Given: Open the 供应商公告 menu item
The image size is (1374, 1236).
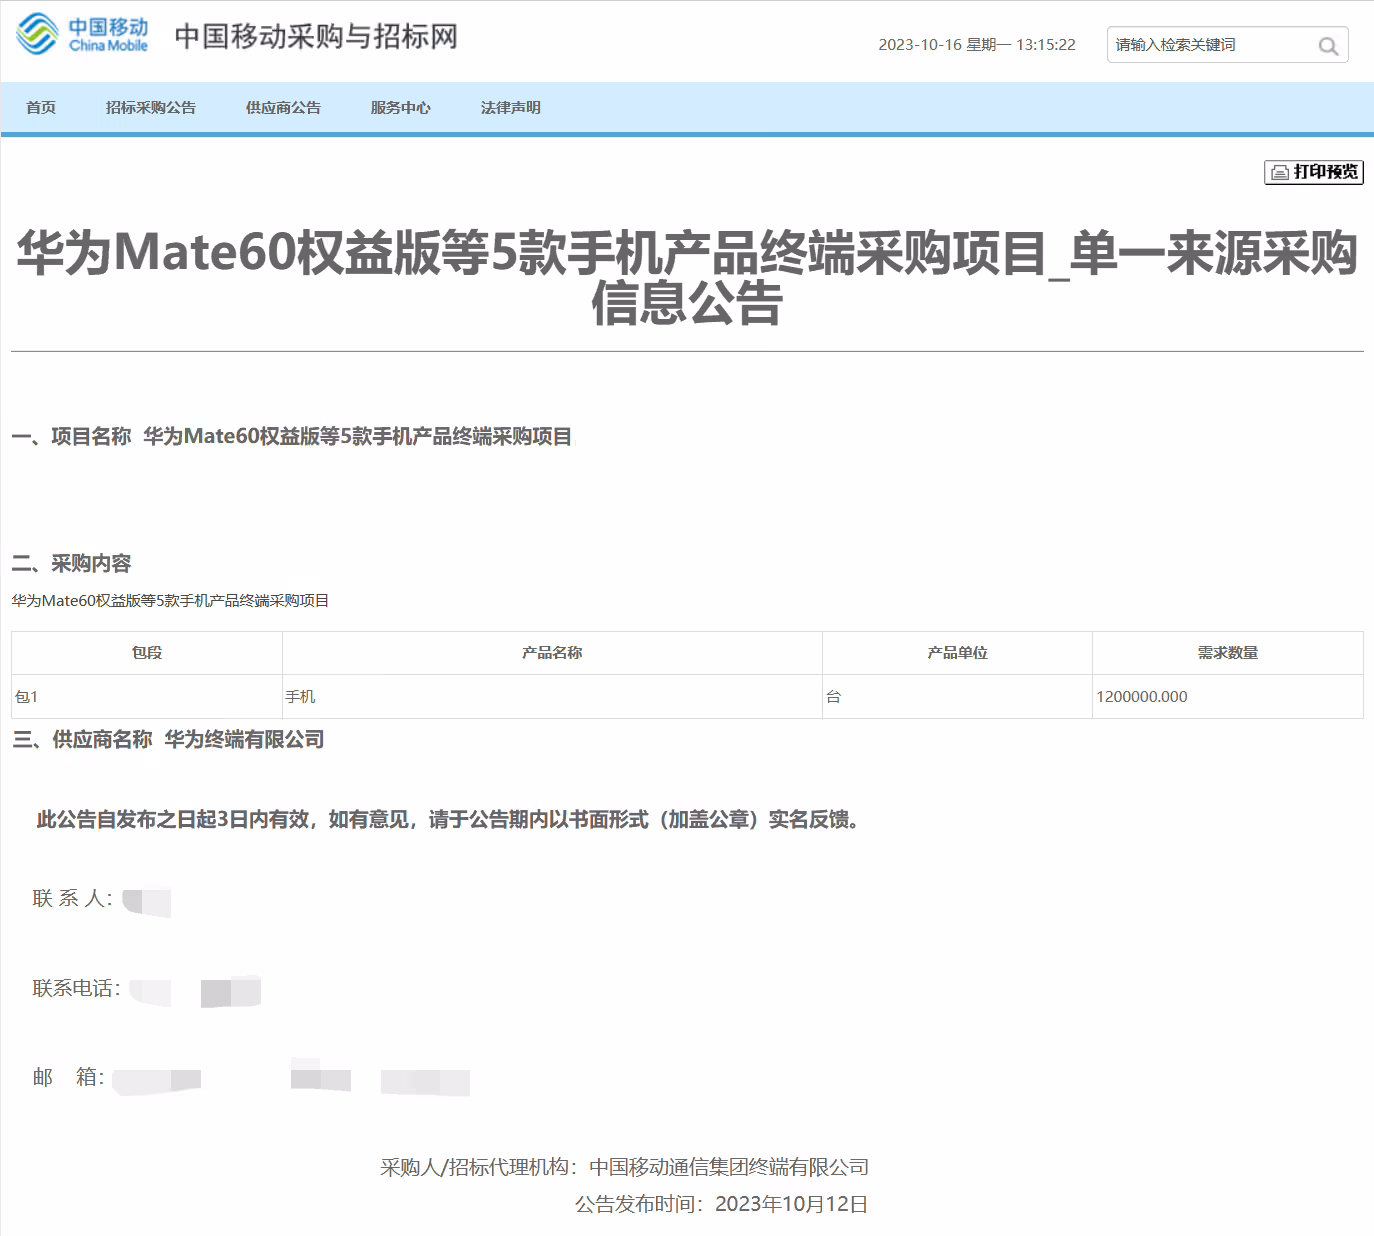Looking at the screenshot, I should click(282, 107).
